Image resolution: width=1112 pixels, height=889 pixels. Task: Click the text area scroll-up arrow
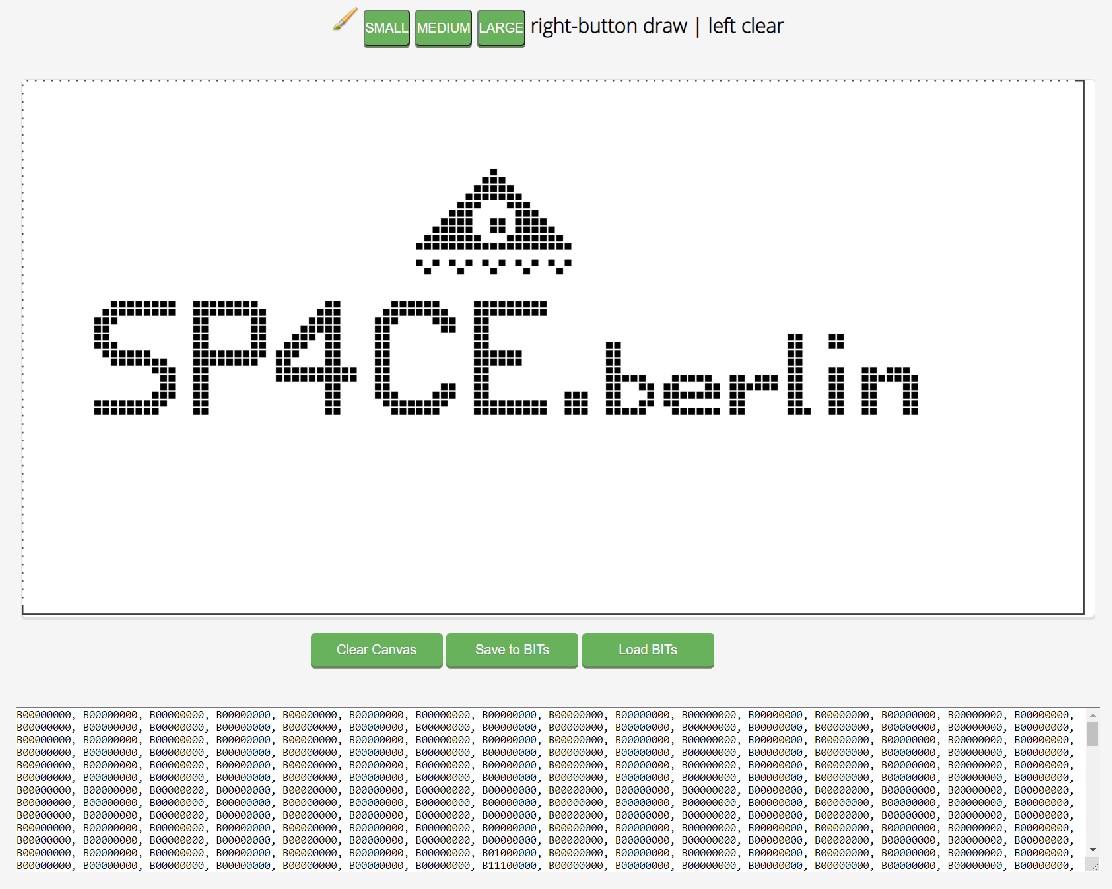click(1092, 715)
